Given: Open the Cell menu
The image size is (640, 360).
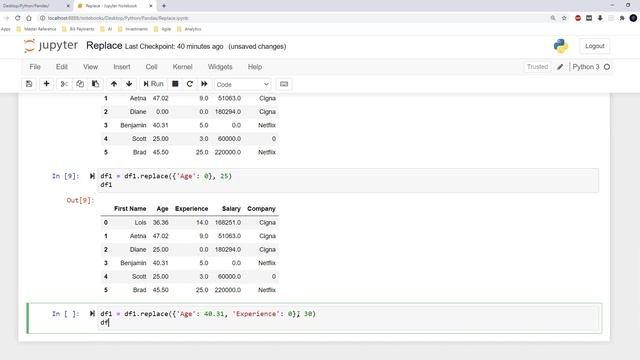Looking at the screenshot, I should pos(151,67).
